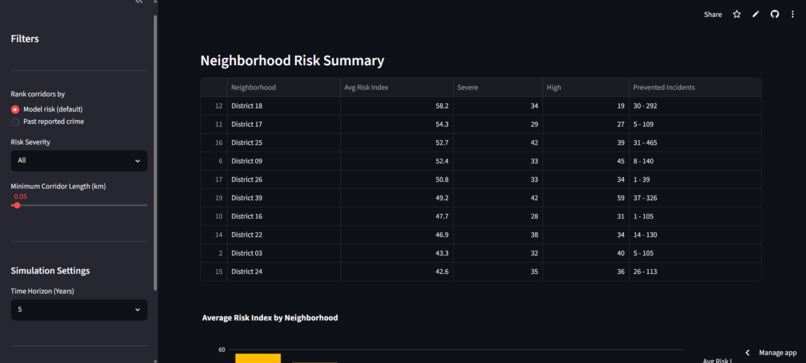This screenshot has height=363, width=806.
Task: Open the three-dot main menu
Action: (x=792, y=14)
